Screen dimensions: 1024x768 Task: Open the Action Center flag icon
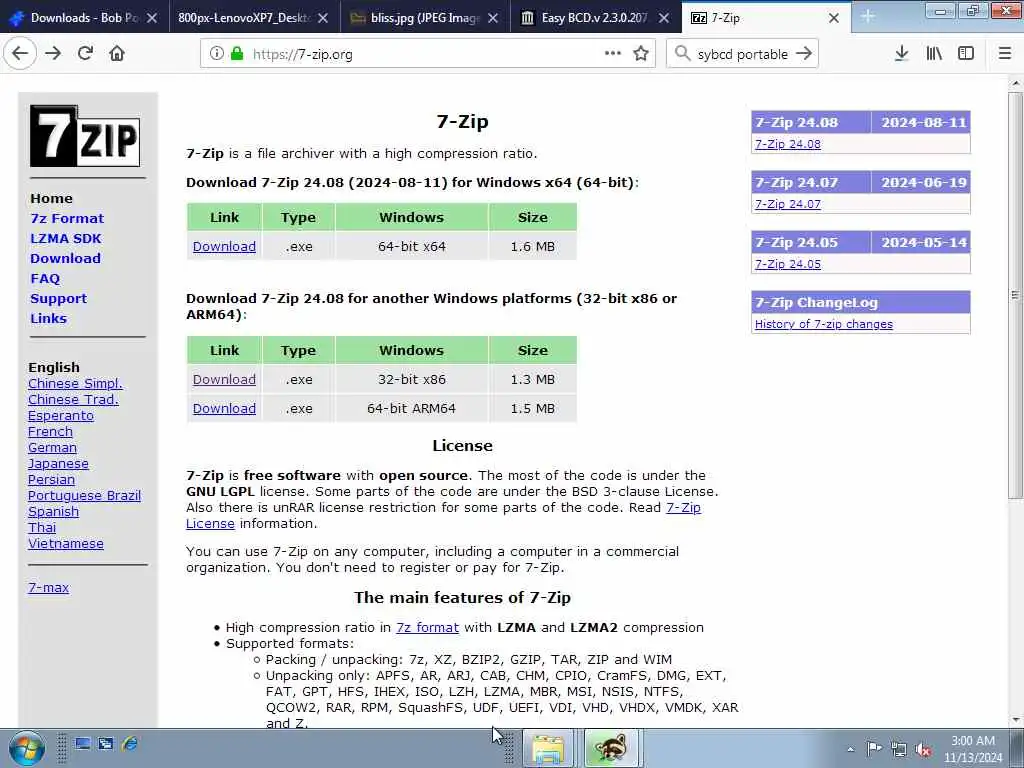click(874, 748)
